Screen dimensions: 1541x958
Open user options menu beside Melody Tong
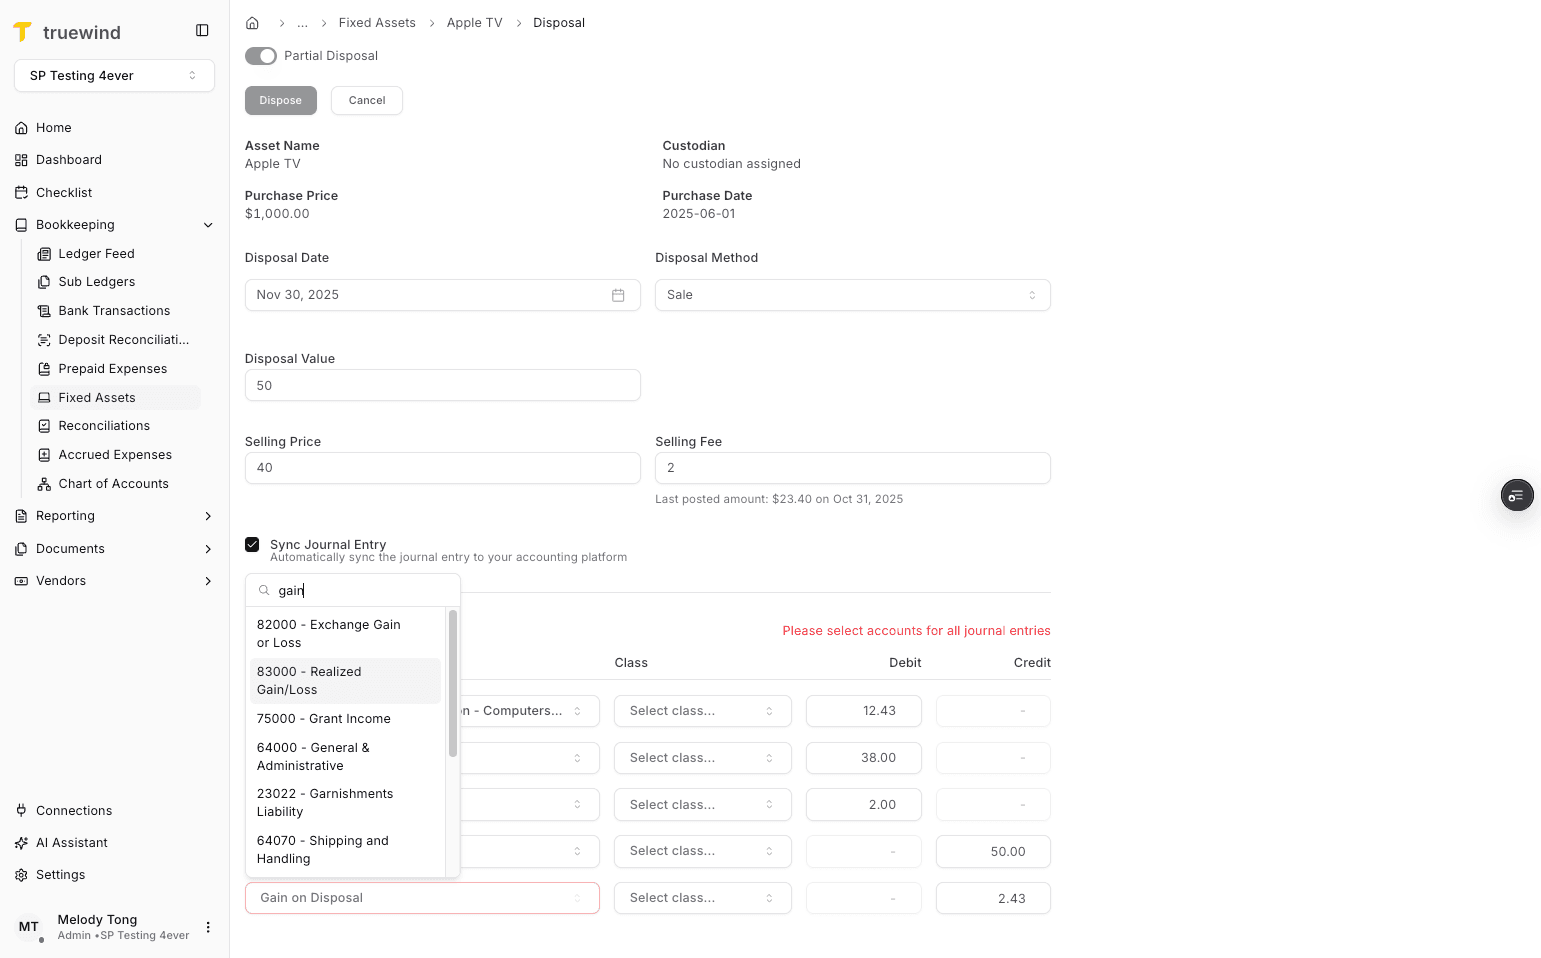point(208,927)
